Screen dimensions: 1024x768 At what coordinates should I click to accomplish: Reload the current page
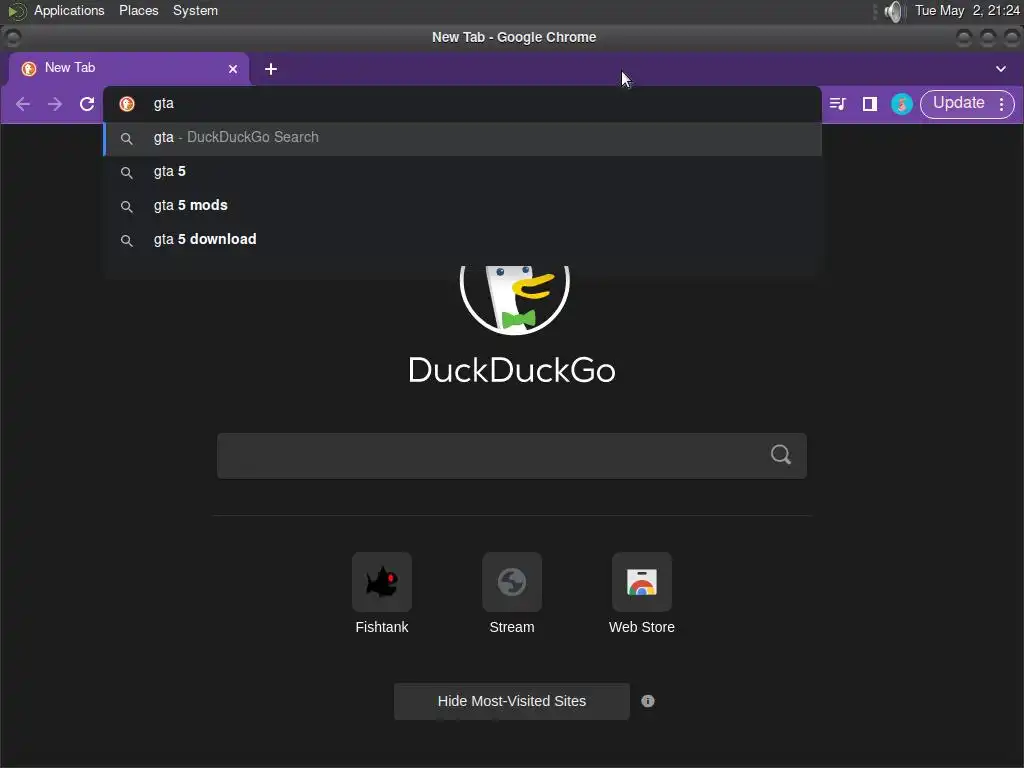click(87, 104)
